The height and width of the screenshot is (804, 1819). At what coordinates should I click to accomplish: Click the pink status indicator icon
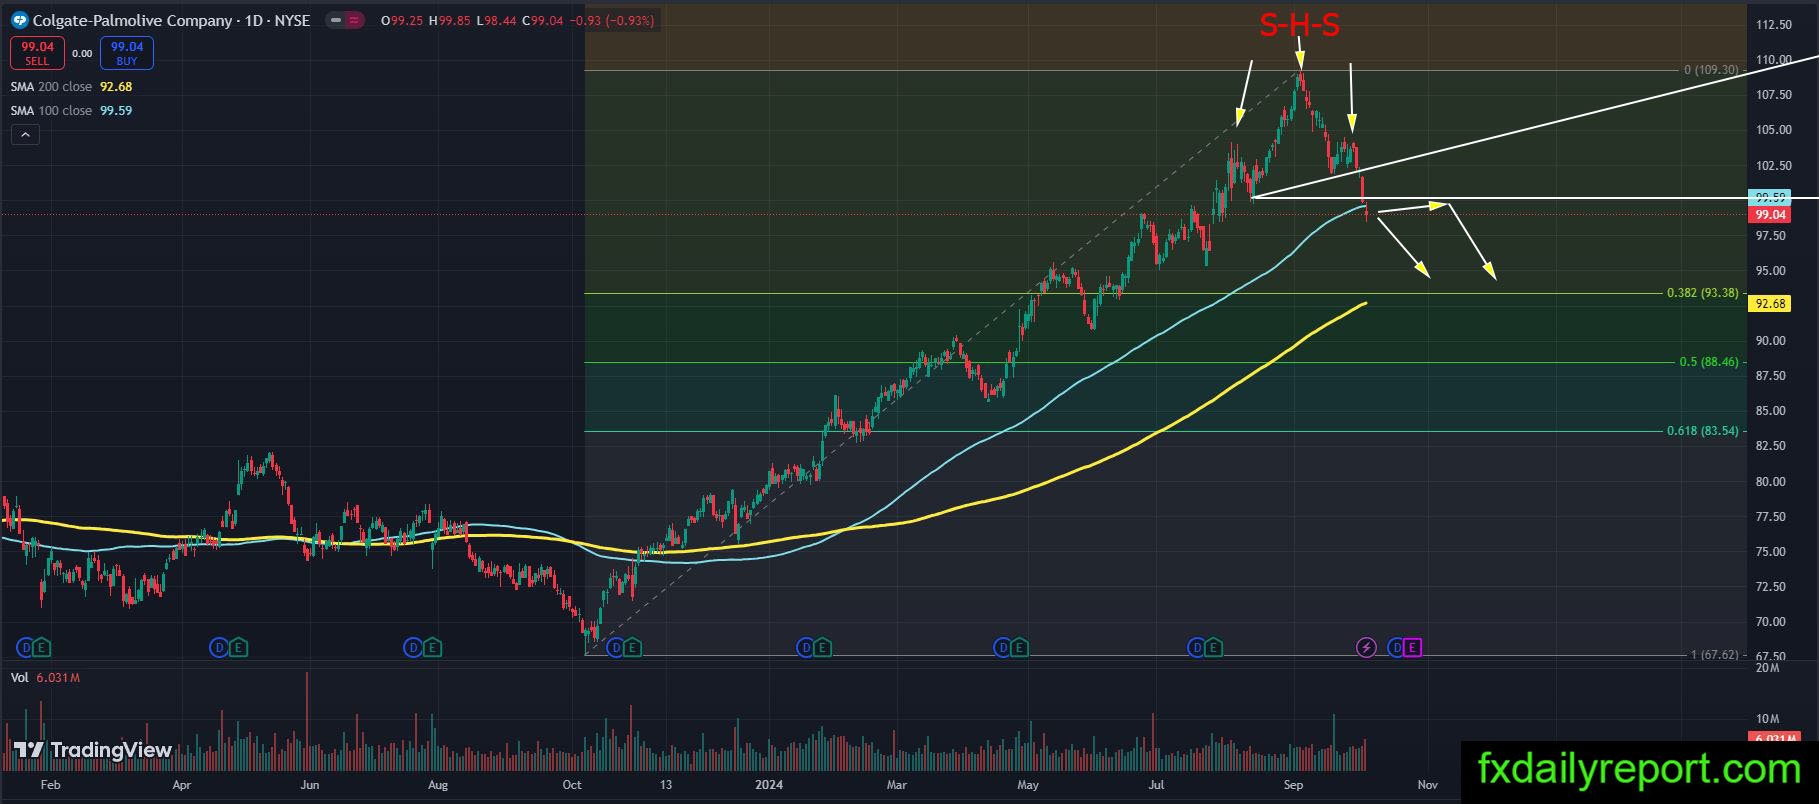353,20
